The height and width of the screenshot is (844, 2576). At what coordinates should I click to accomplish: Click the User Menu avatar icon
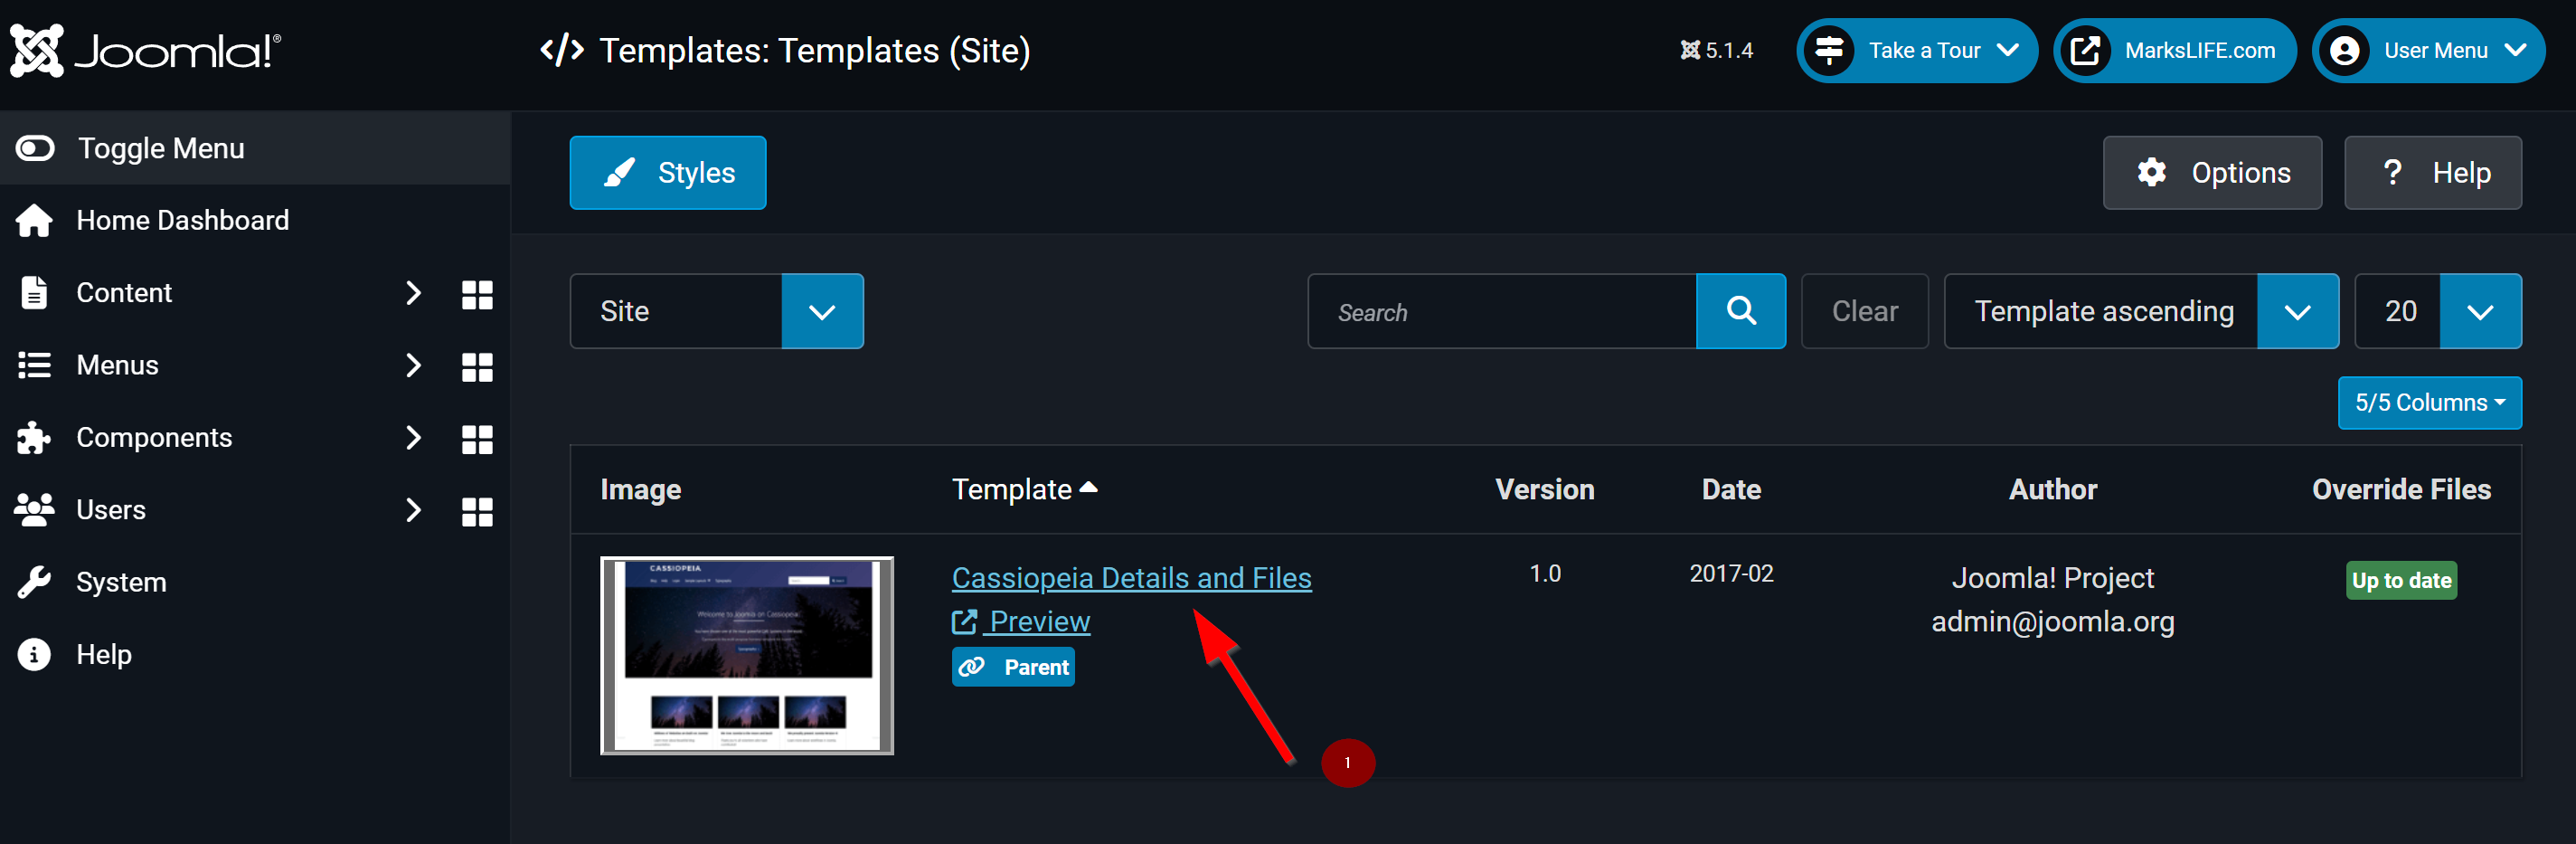click(x=2345, y=50)
